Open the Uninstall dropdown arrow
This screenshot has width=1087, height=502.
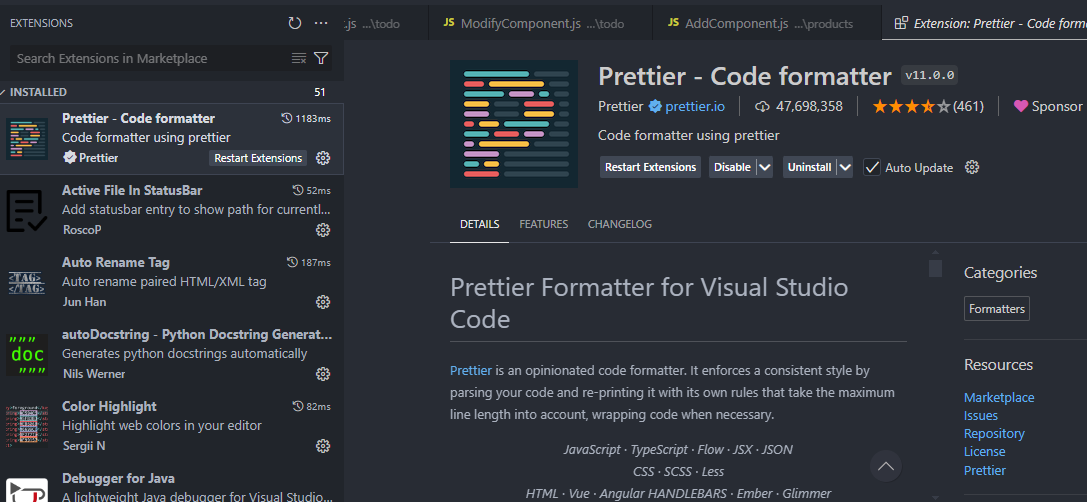(x=844, y=167)
